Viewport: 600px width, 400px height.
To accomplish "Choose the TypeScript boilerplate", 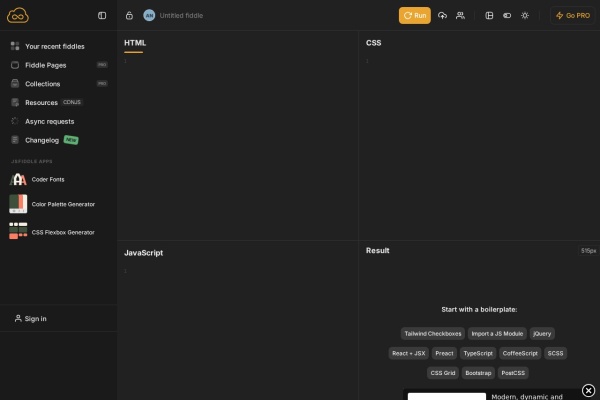I will point(478,353).
